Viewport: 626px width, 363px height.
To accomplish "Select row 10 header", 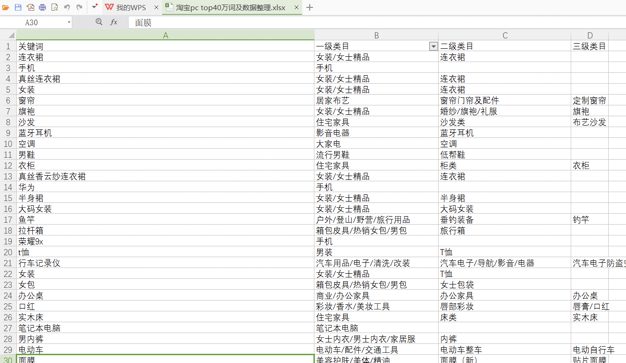I will 8,144.
